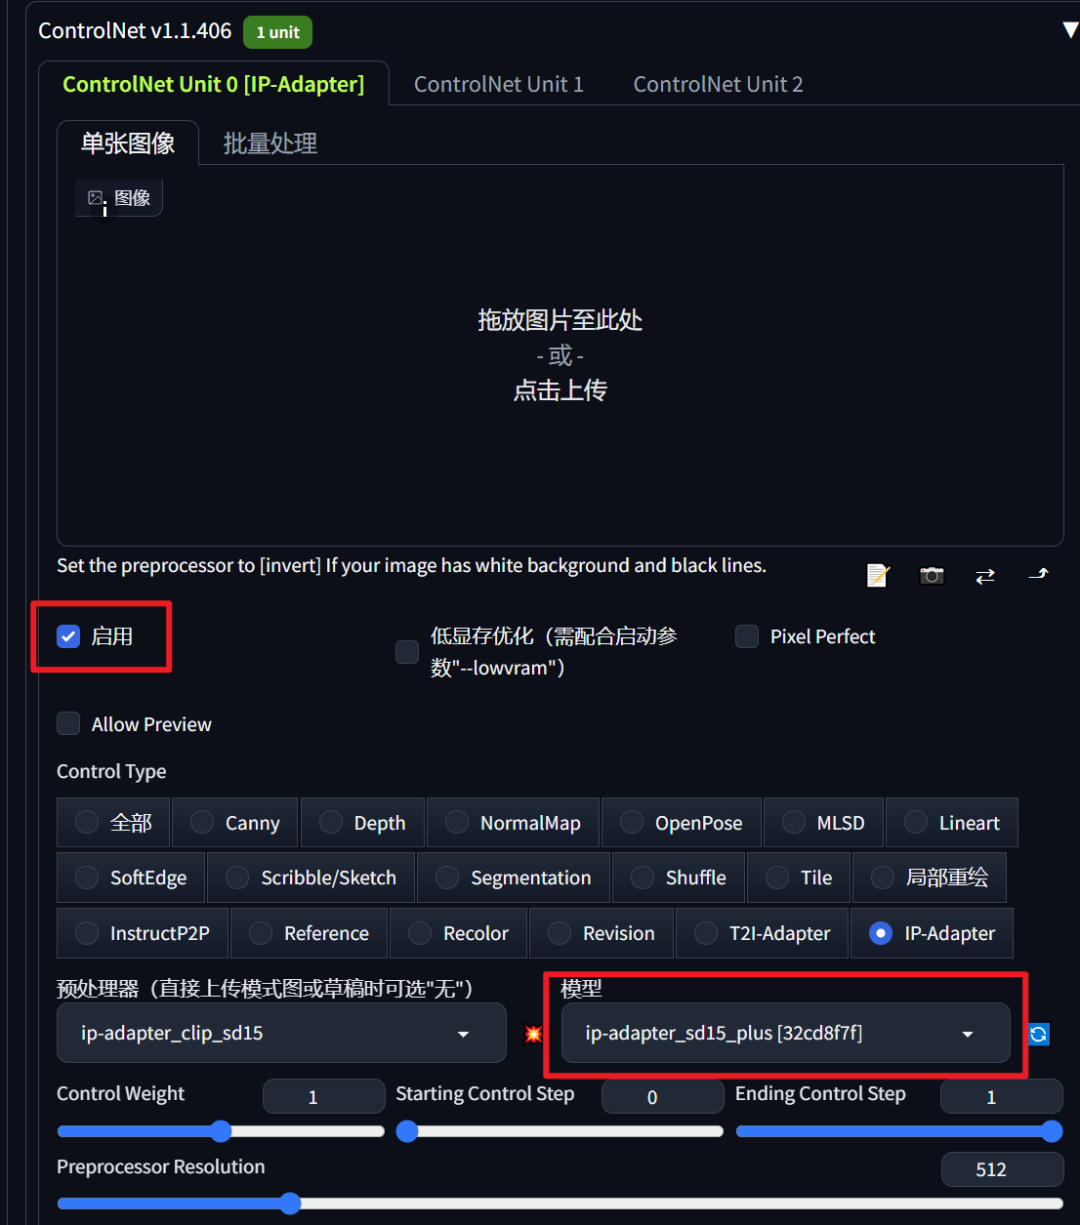1080x1225 pixels.
Task: Click the explosion run-preprocessor icon
Action: (533, 1034)
